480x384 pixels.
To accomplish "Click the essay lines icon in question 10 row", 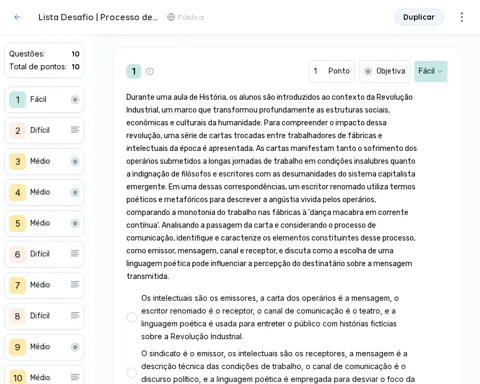I will point(75,377).
